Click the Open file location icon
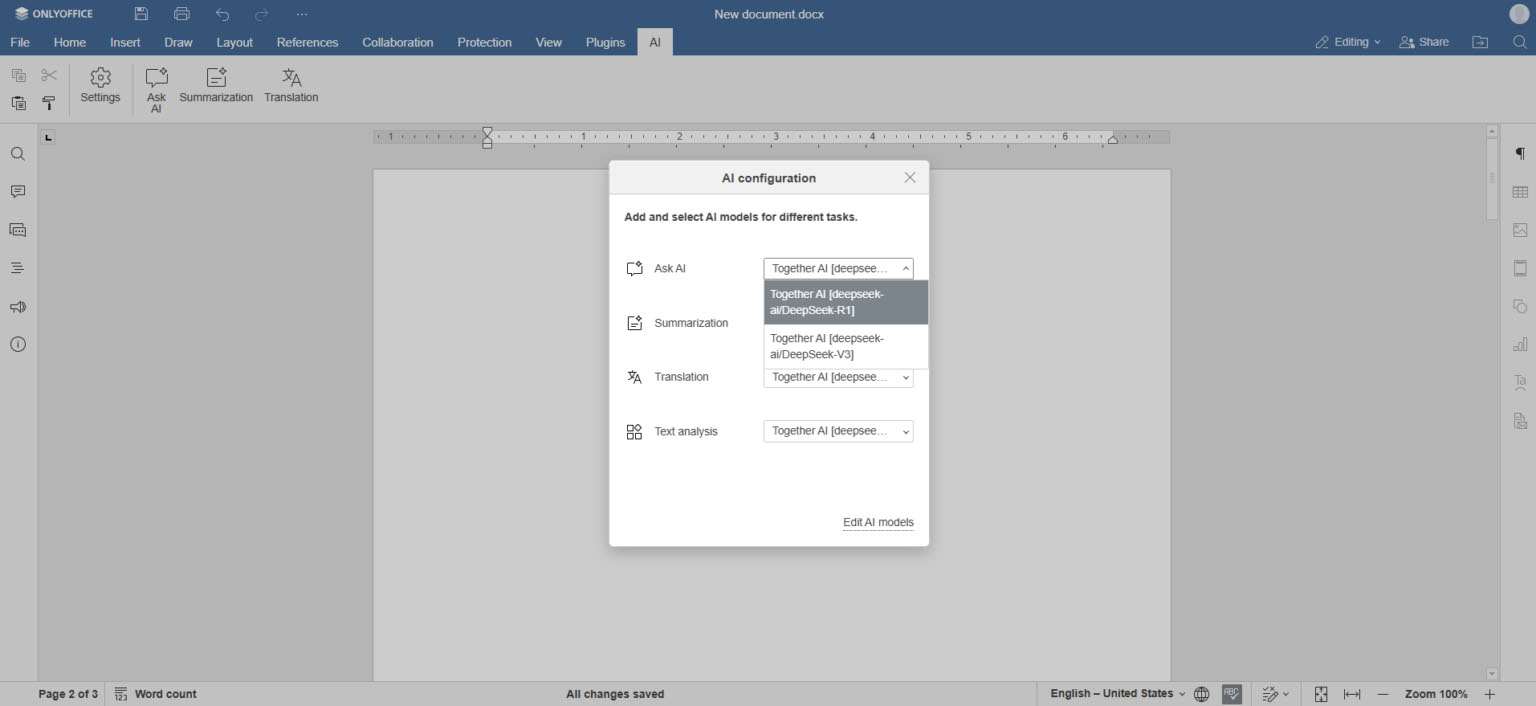 pyautogui.click(x=1480, y=42)
